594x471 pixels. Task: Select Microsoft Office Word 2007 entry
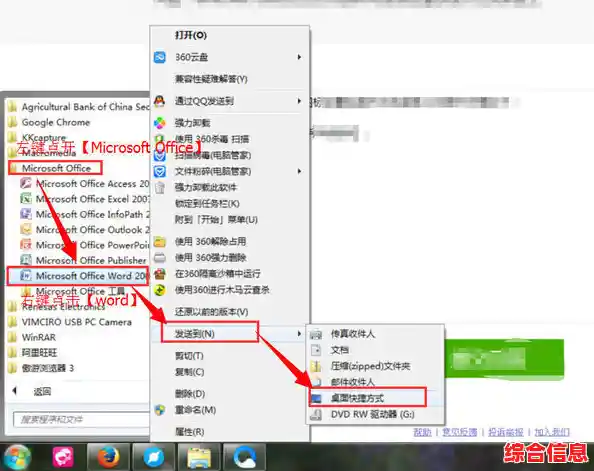[x=78, y=276]
